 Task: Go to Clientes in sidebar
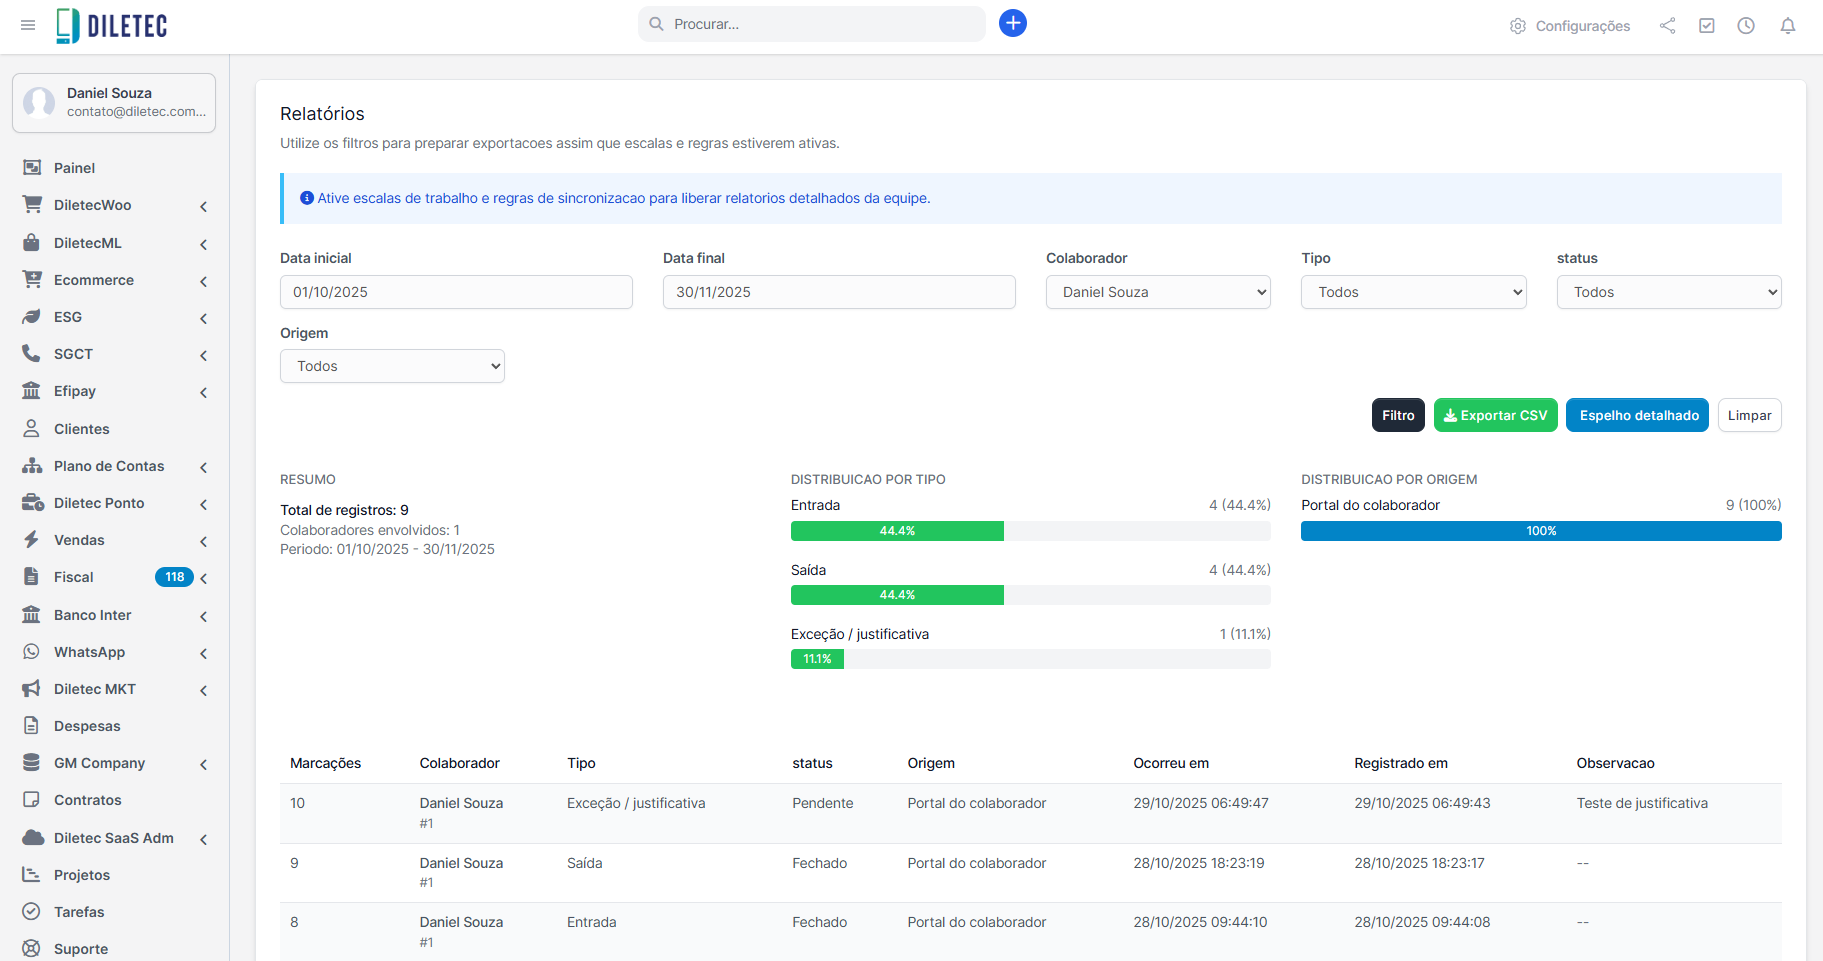coord(81,429)
